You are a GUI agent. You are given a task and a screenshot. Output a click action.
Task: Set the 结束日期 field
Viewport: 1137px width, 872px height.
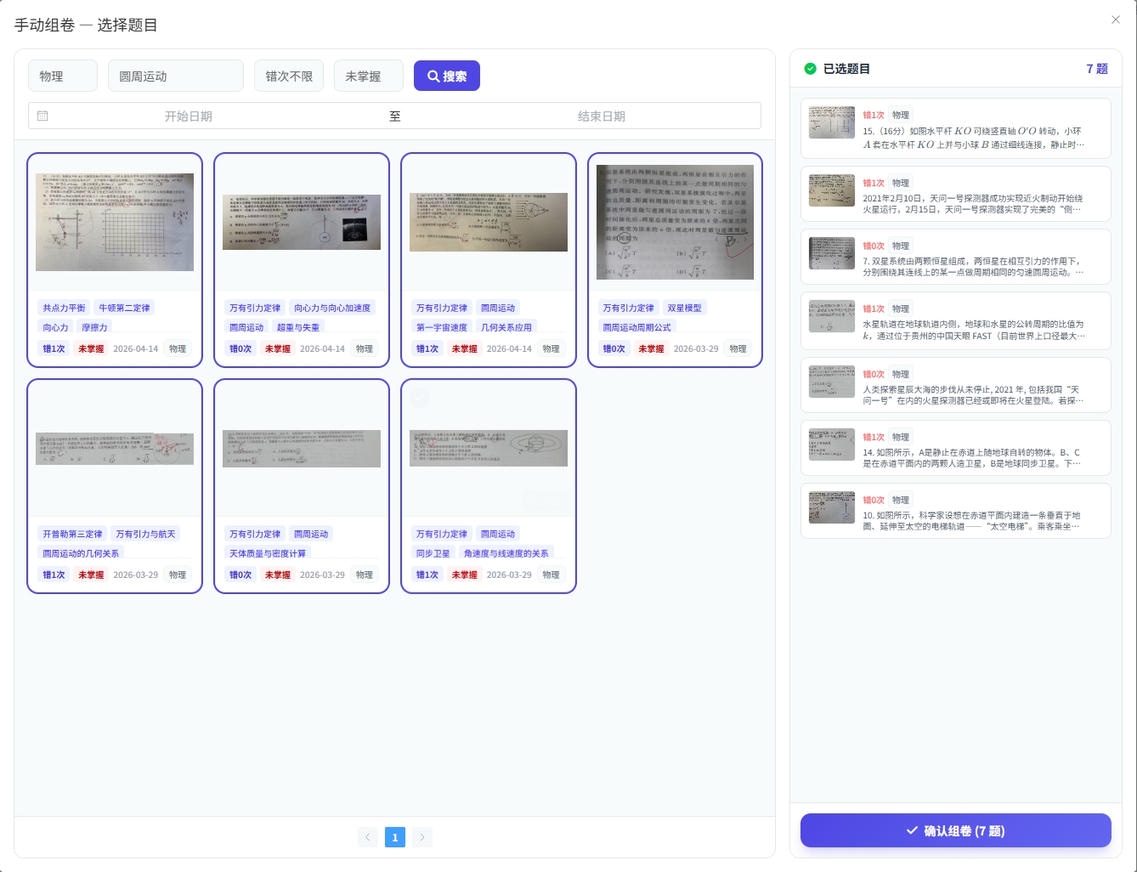click(601, 116)
